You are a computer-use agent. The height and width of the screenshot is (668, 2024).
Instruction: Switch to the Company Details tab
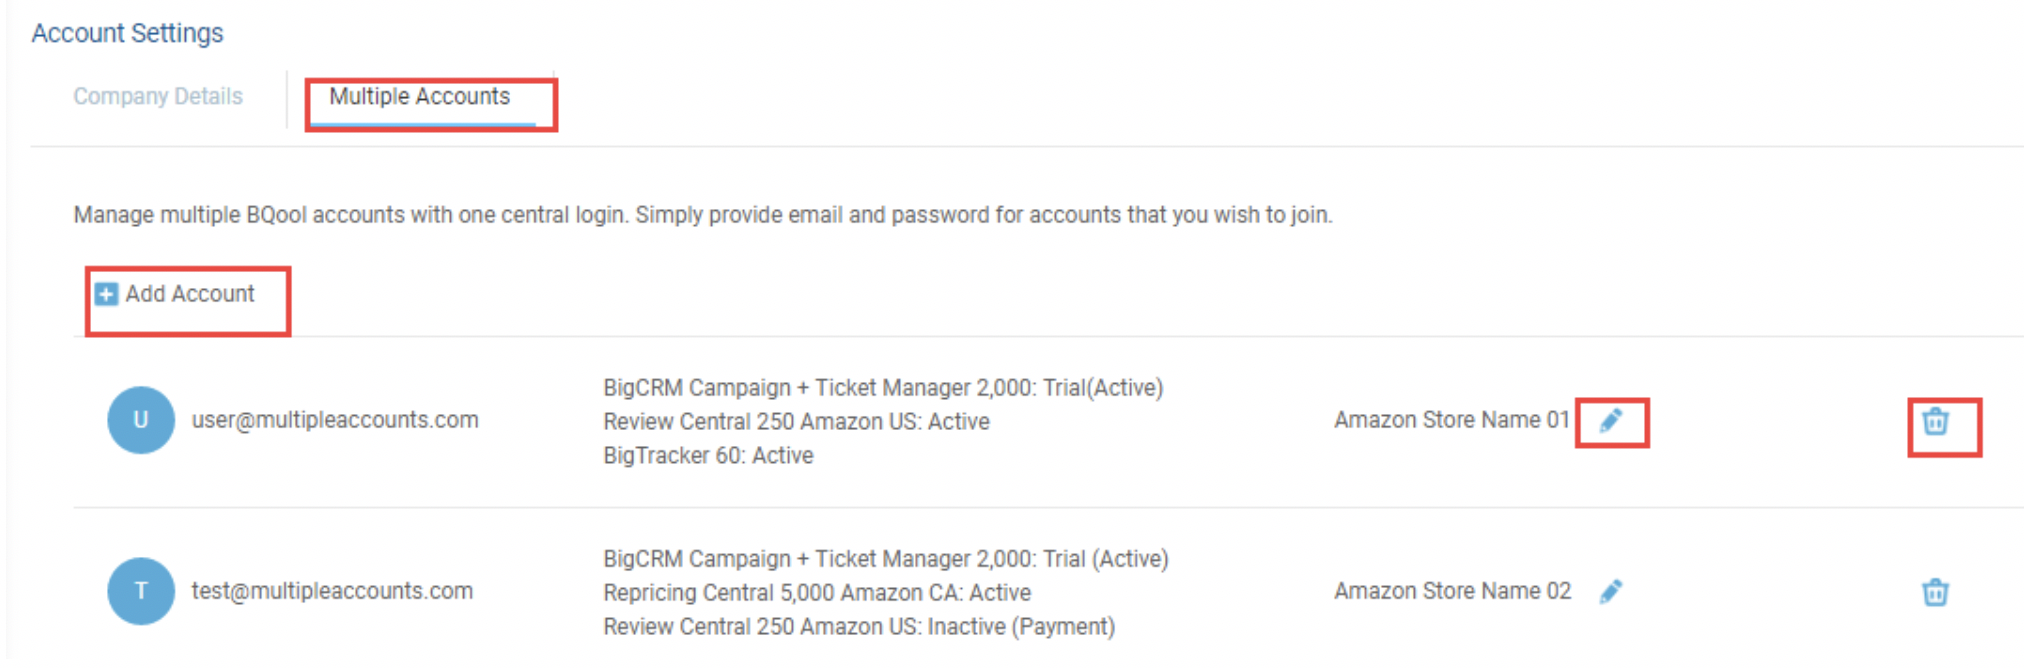[x=158, y=97]
